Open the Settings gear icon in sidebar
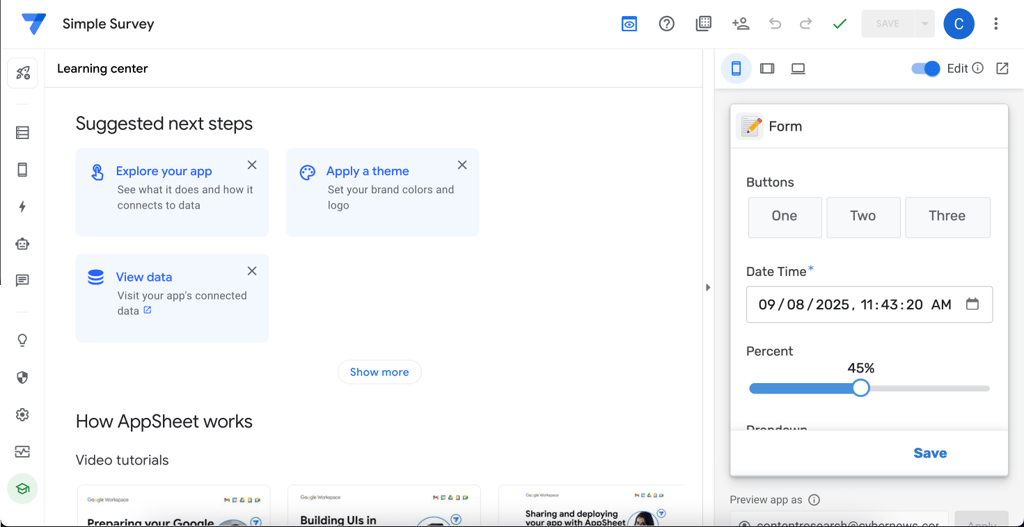This screenshot has width=1024, height=527. point(22,415)
